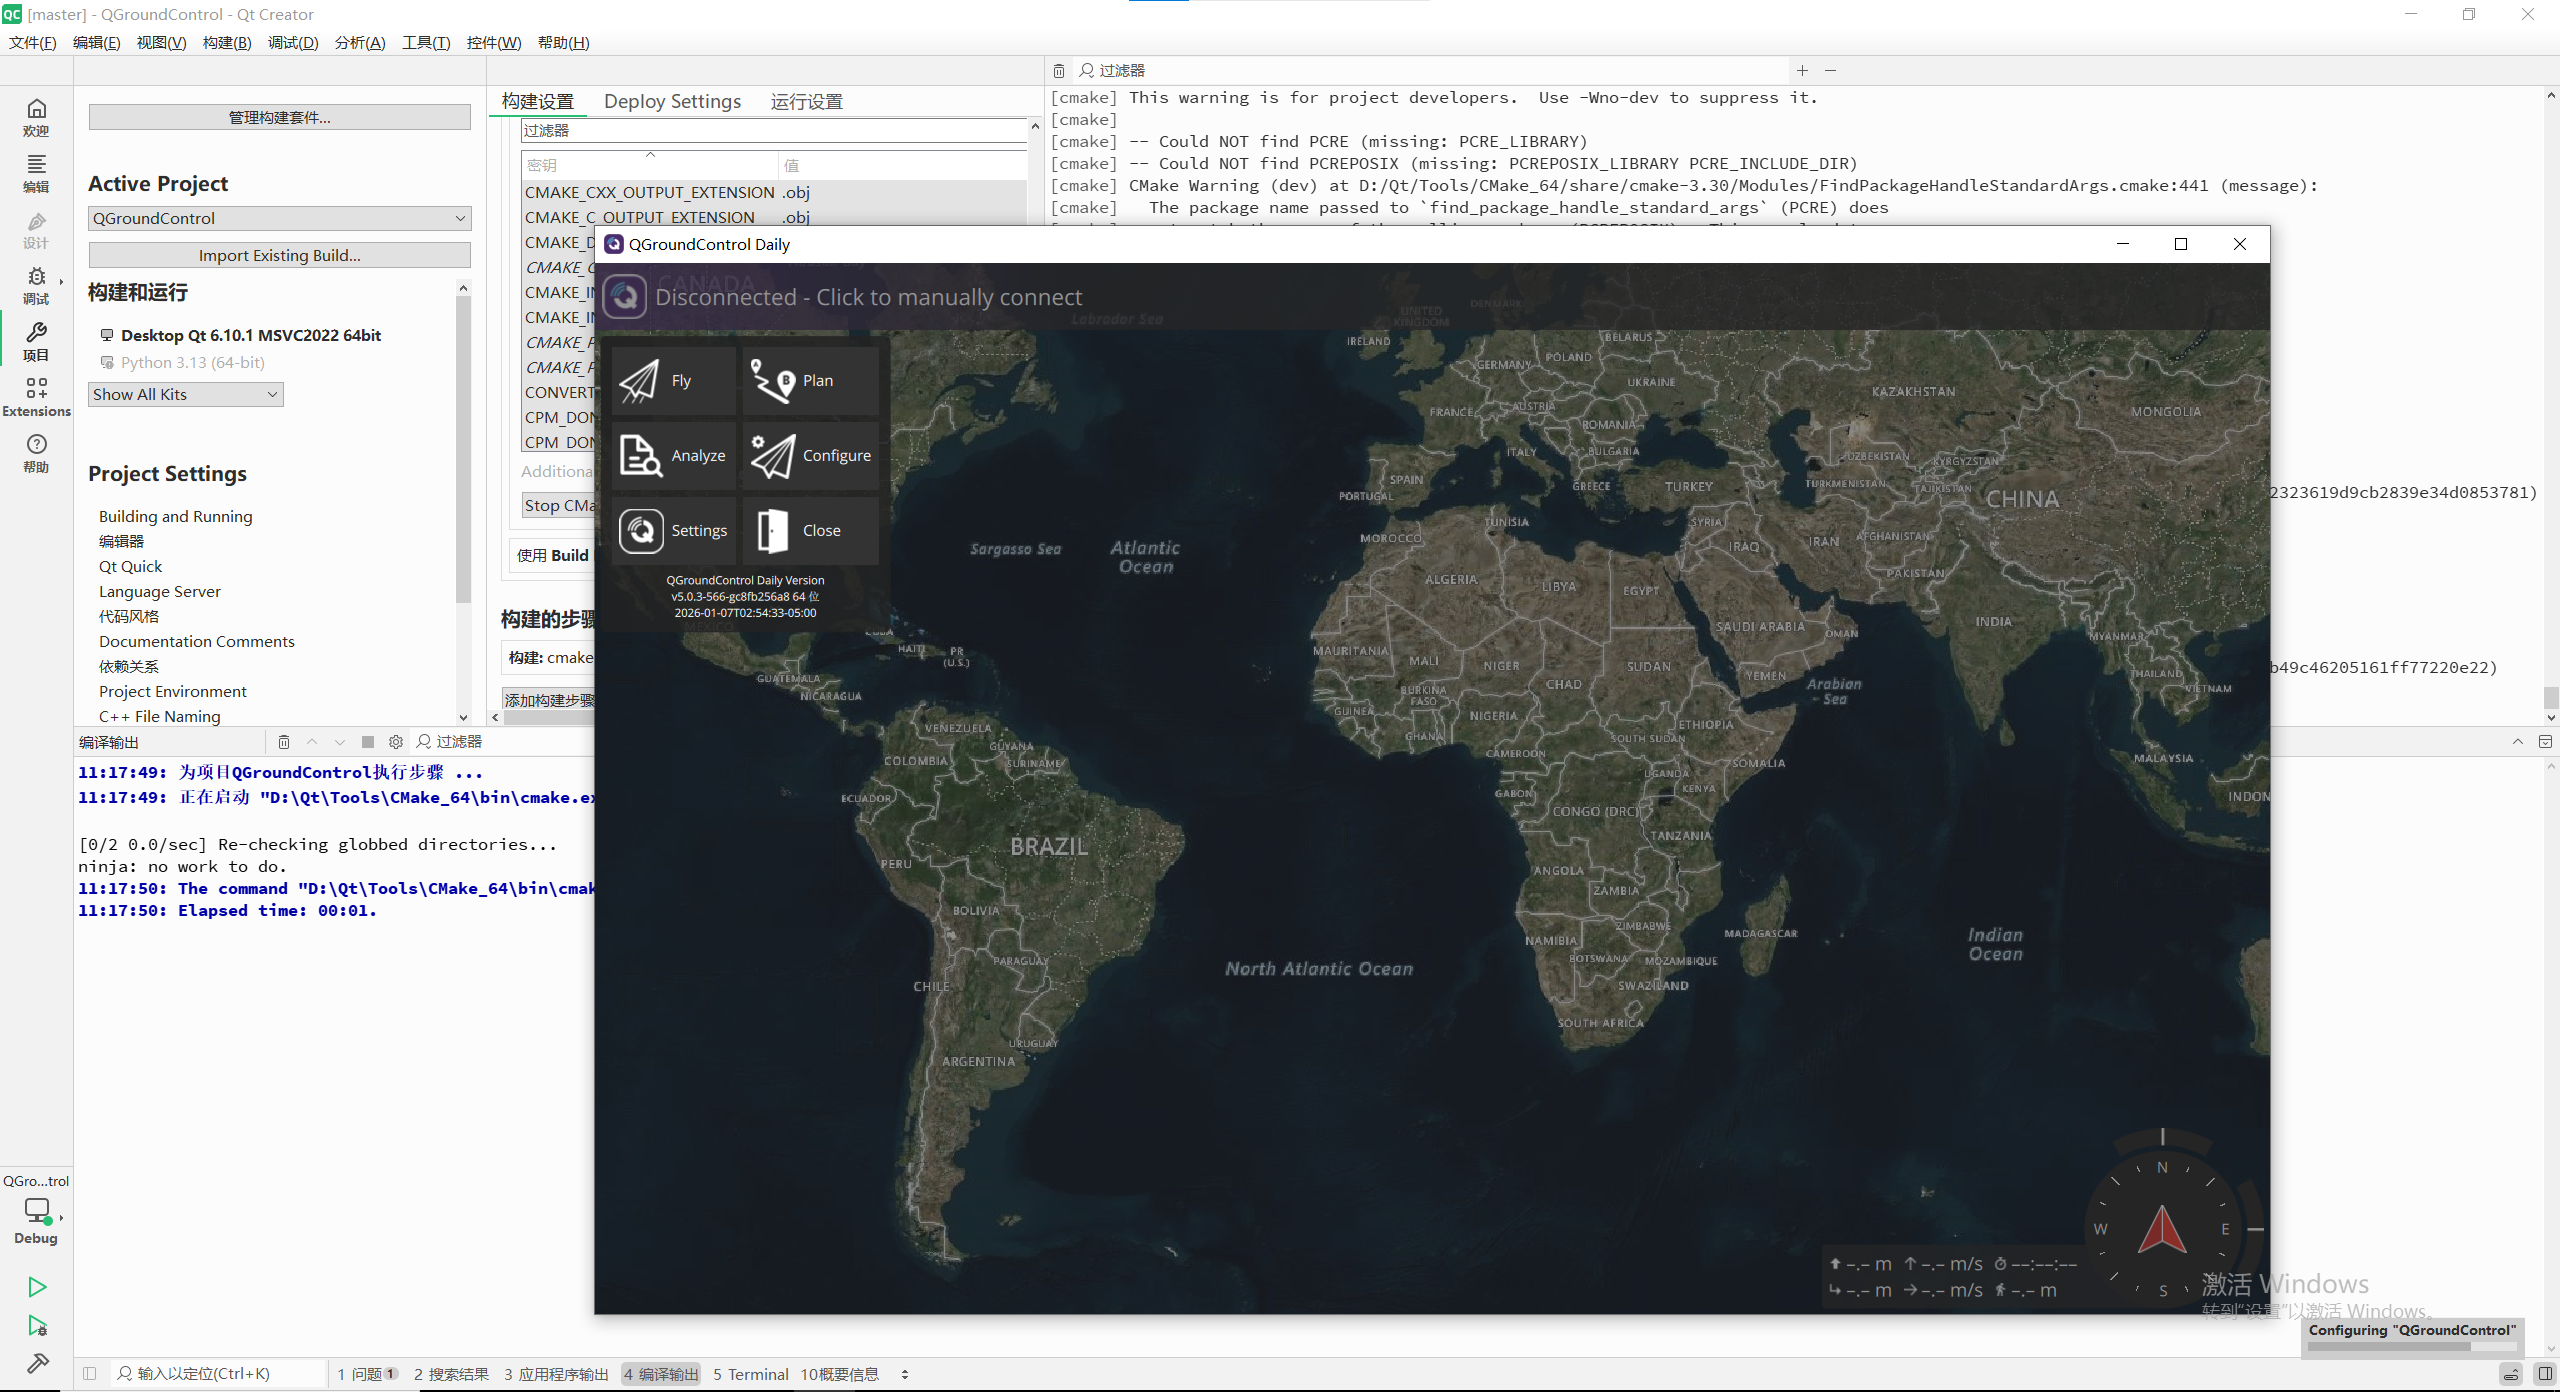Toggle the left sidebar visibility
2560x1392 pixels.
[90, 1374]
